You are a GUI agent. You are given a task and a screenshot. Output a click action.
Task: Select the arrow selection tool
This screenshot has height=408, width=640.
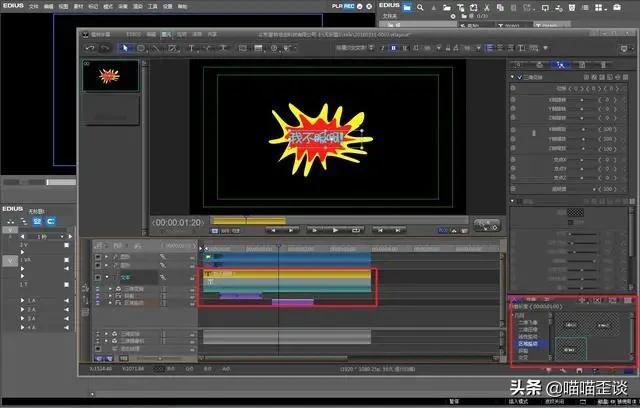[x=125, y=48]
